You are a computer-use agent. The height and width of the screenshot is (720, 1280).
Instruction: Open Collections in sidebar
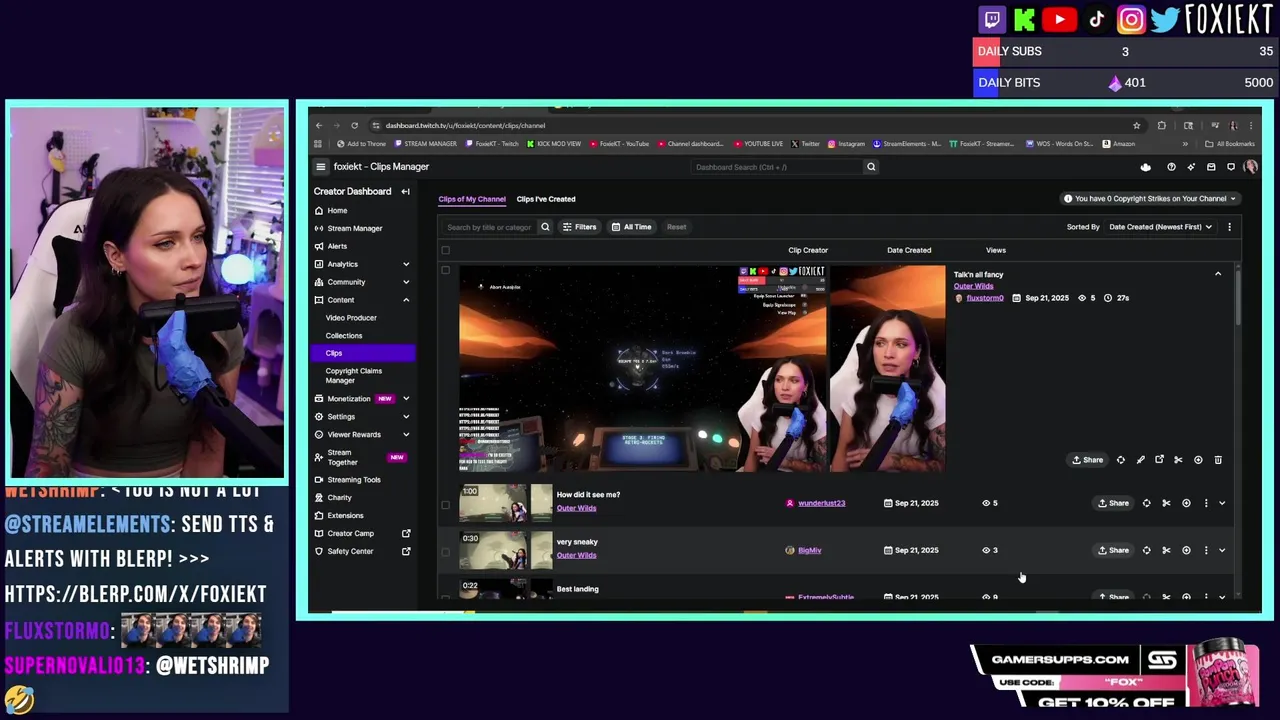(x=344, y=336)
